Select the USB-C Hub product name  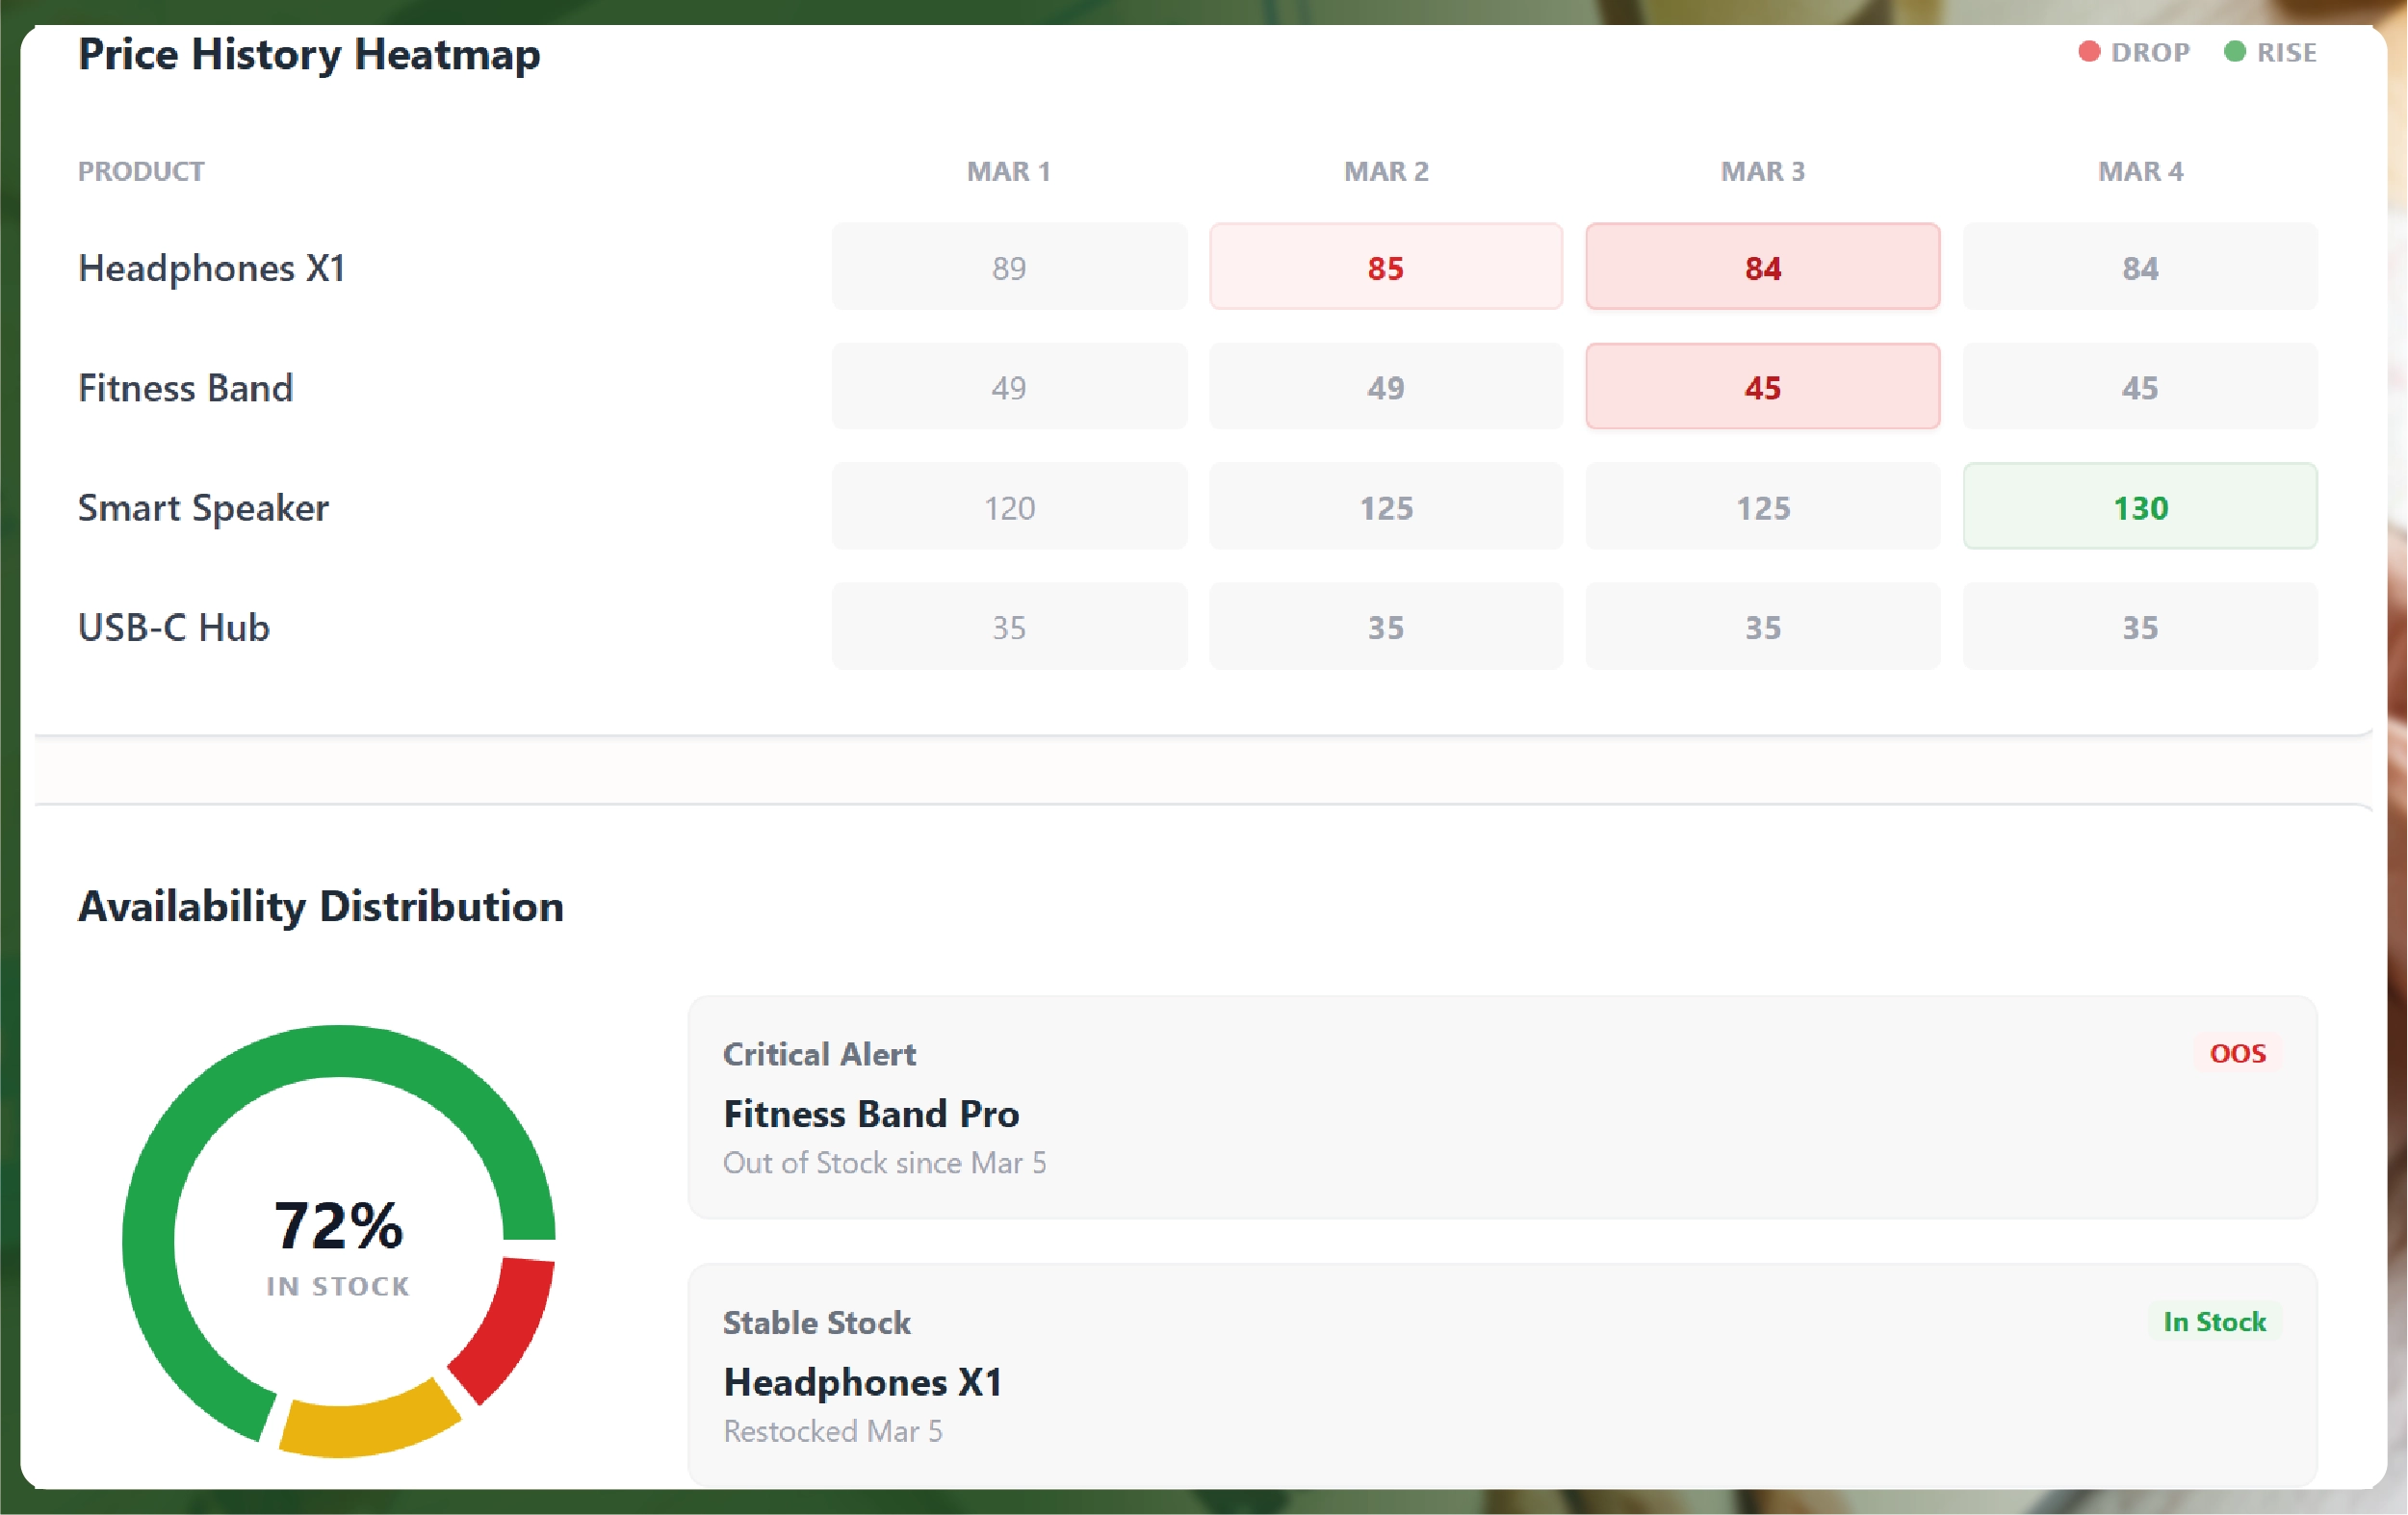click(174, 627)
